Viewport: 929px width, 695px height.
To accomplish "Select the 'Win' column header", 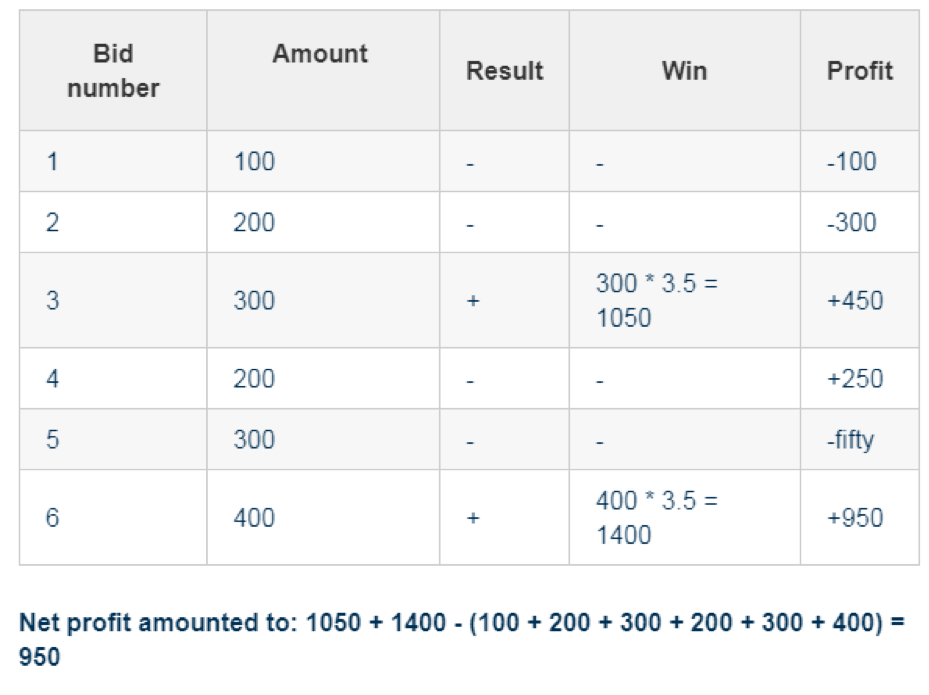I will point(684,71).
